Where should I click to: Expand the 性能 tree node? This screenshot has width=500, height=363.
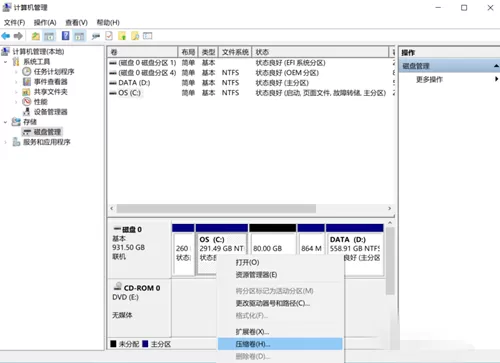point(16,102)
